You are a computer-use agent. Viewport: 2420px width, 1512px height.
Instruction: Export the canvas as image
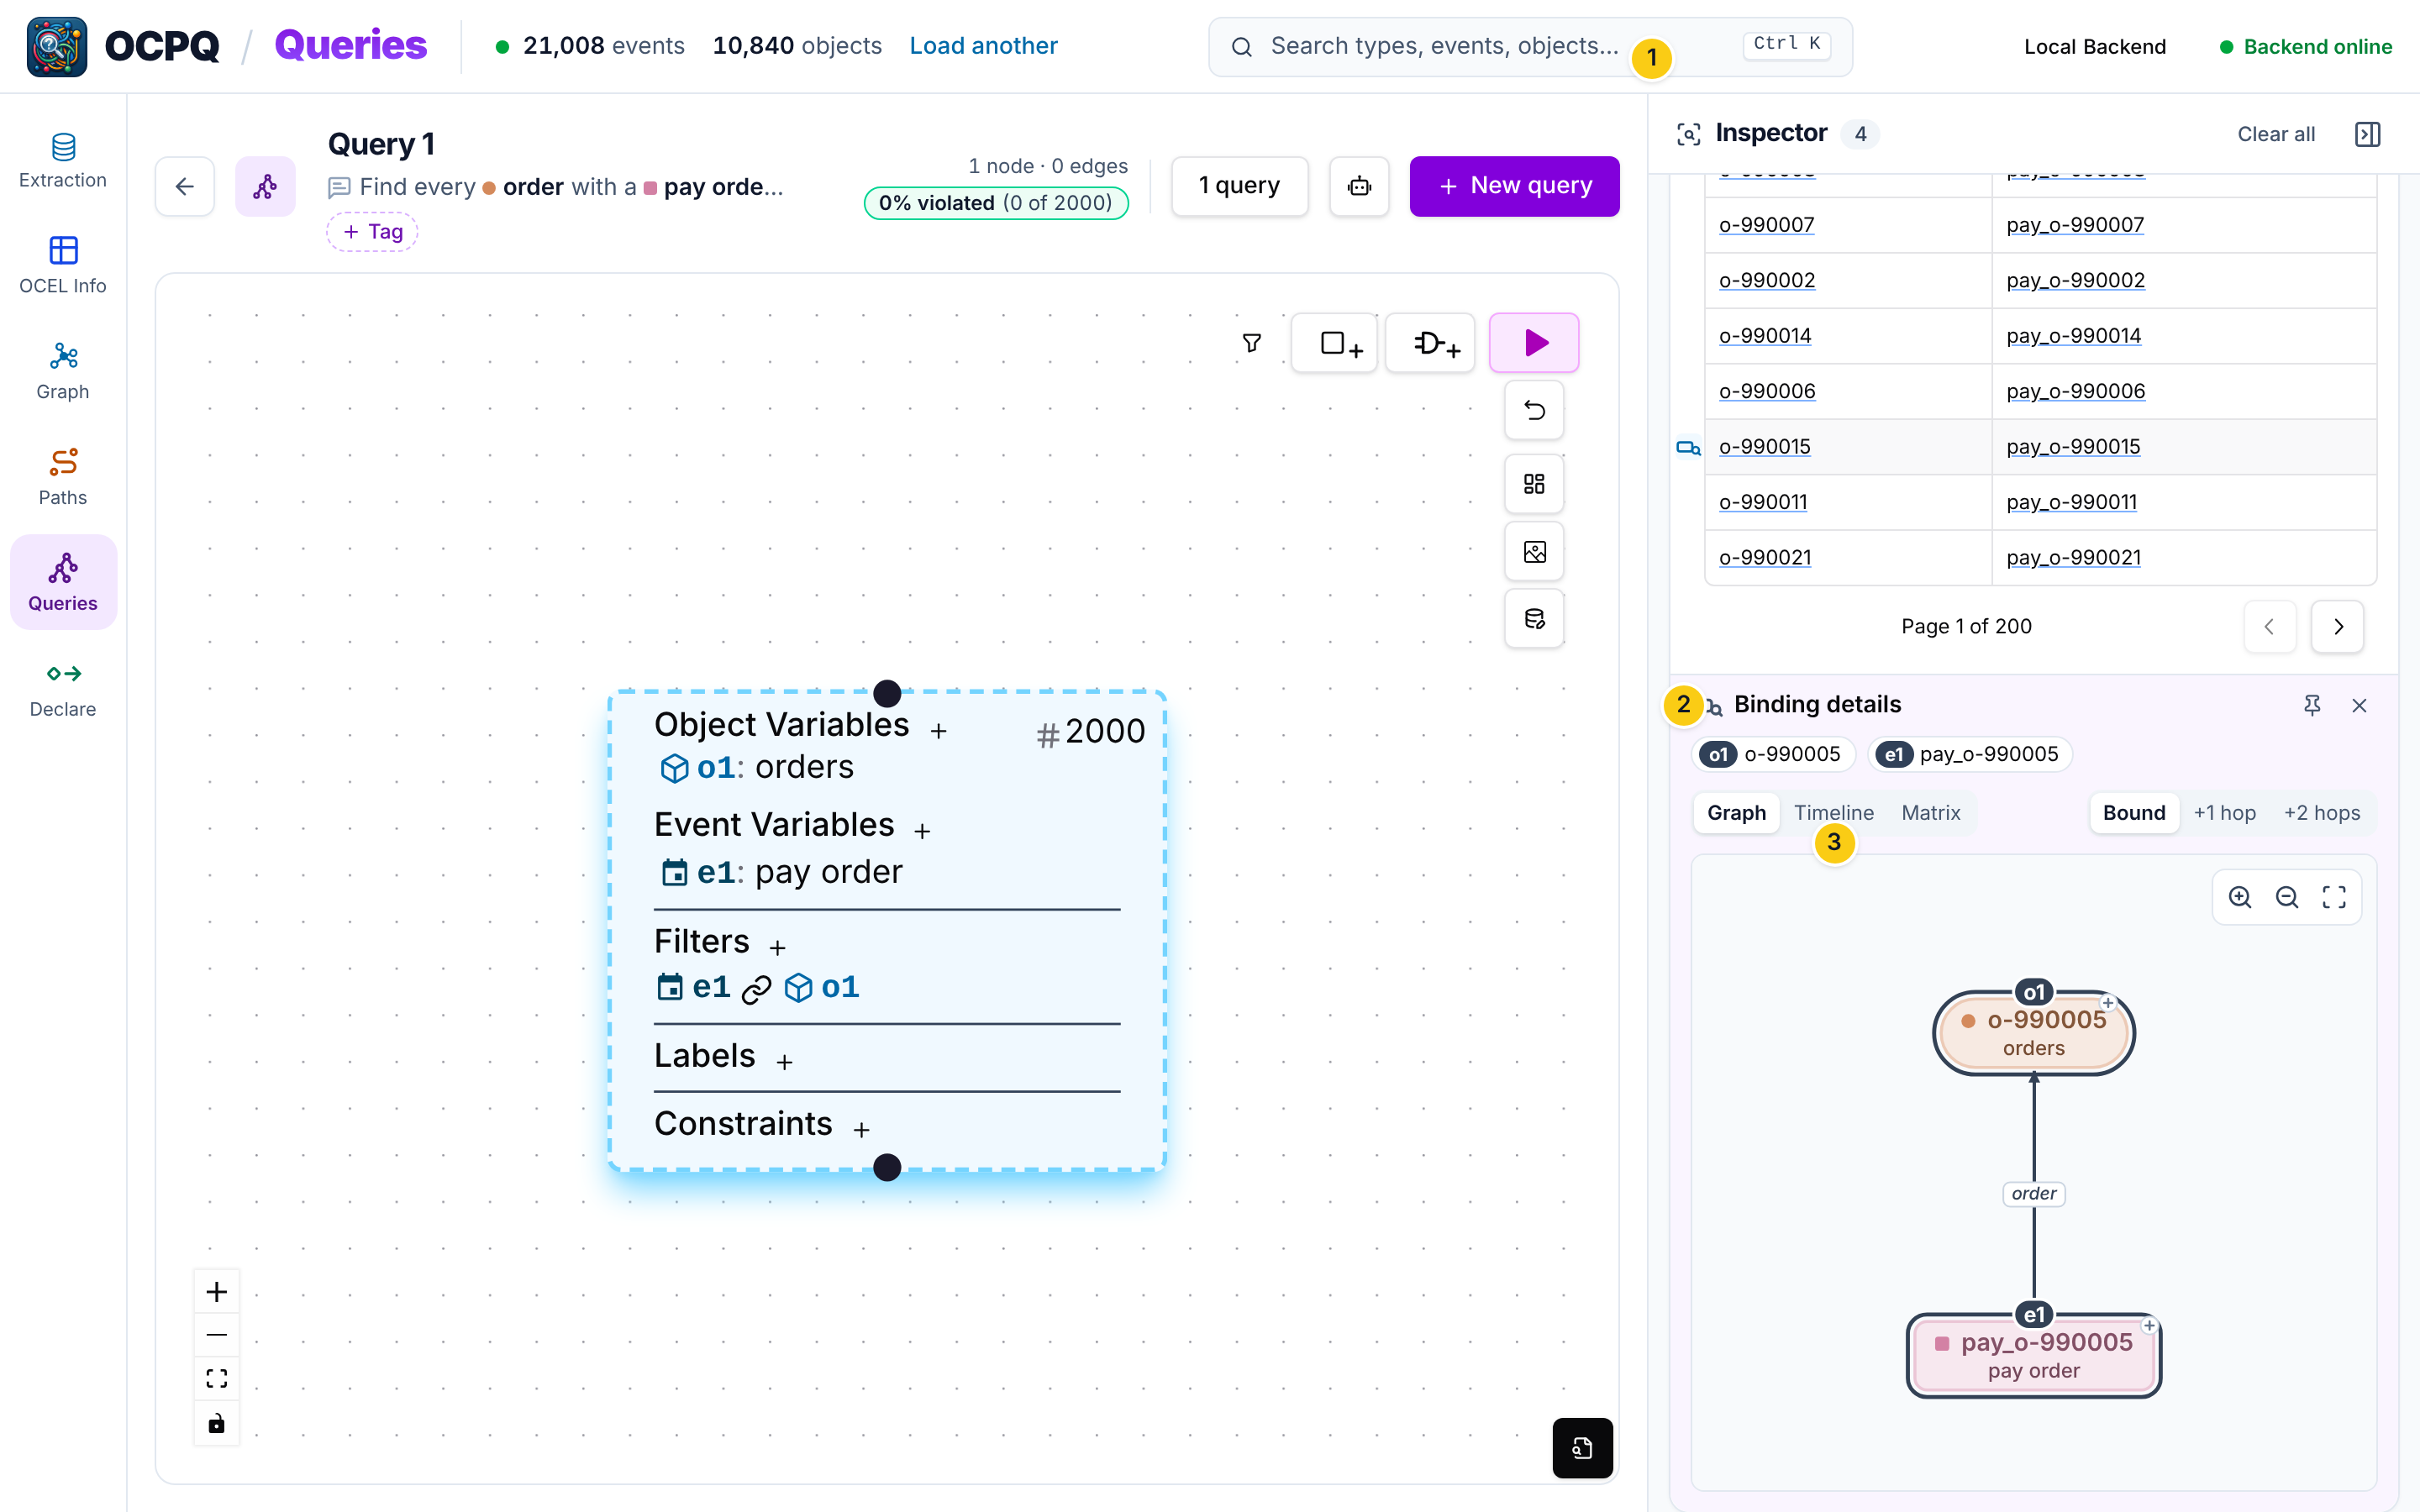pyautogui.click(x=1534, y=551)
